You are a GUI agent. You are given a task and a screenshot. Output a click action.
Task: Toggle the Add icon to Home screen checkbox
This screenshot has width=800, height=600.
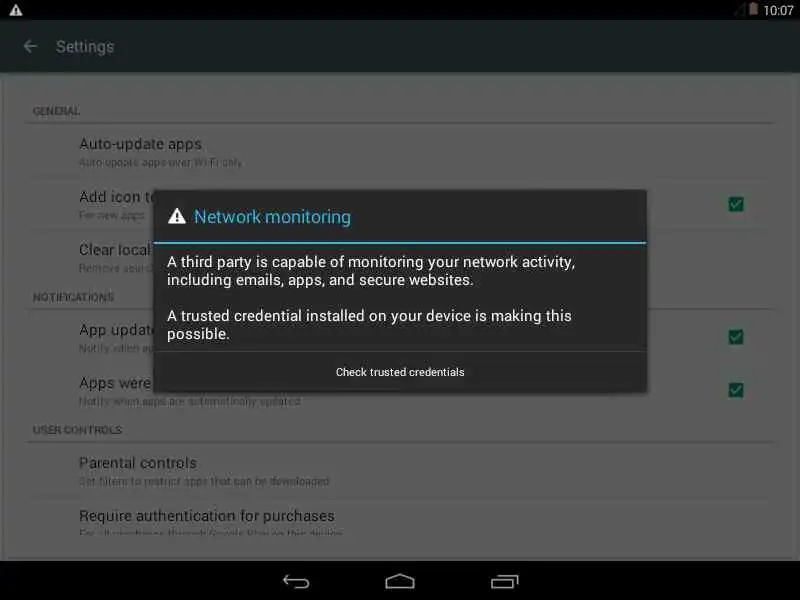pyautogui.click(x=736, y=204)
